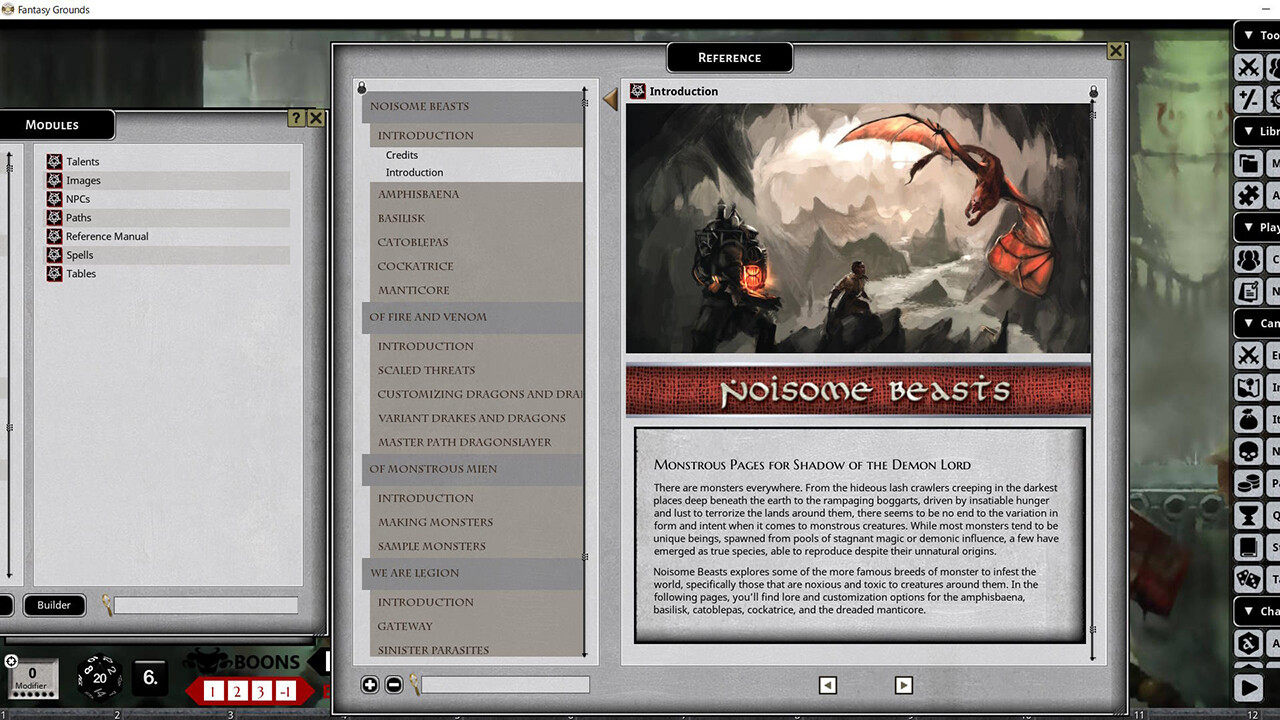Image resolution: width=1280 pixels, height=720 pixels.
Task: Click the book icon beside Reference Manual
Action: tap(53, 236)
